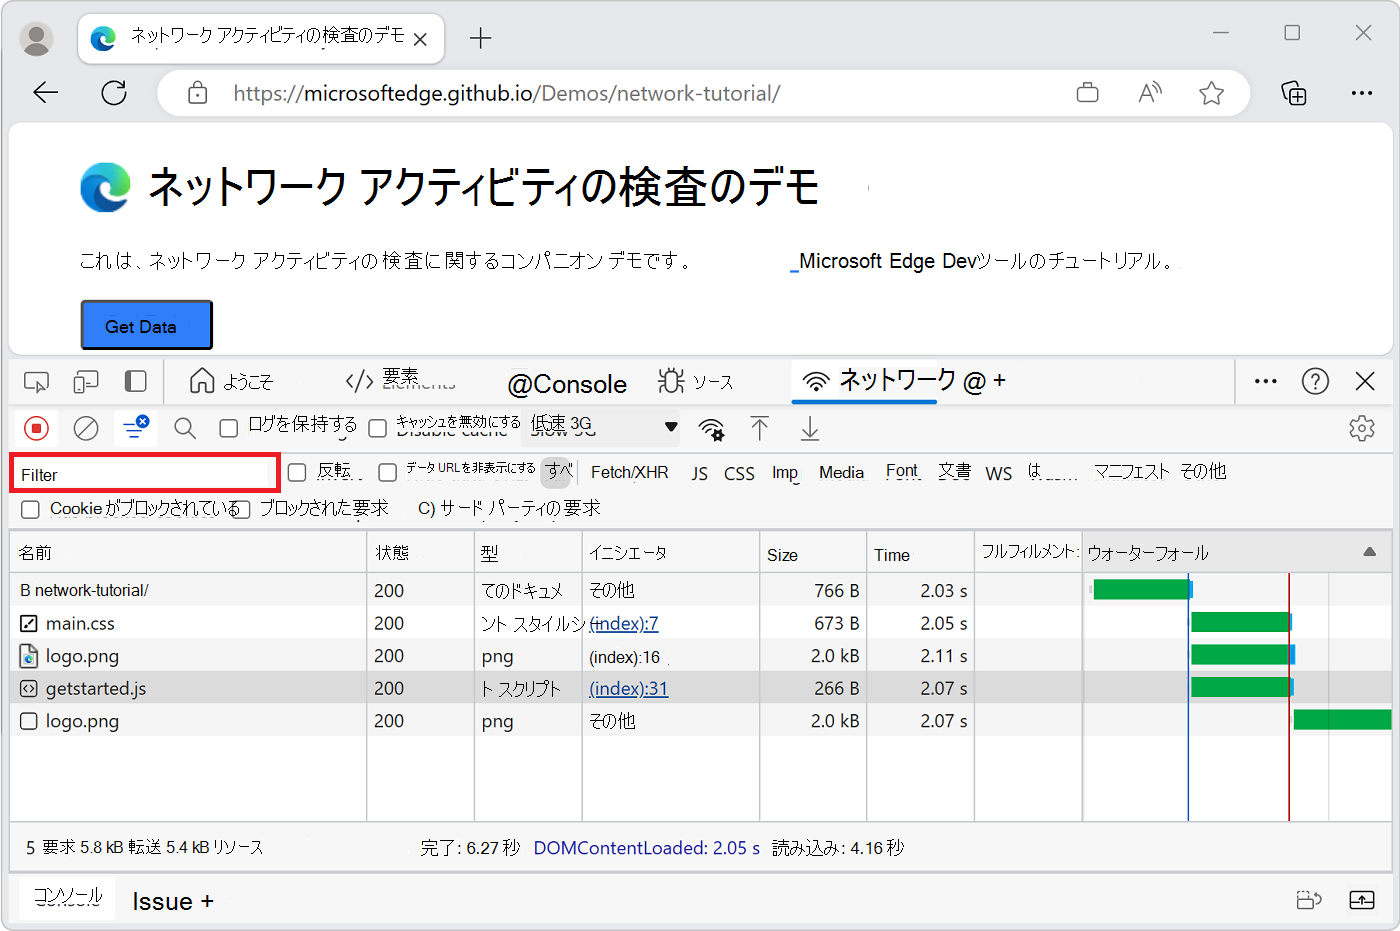1400x931 pixels.
Task: Import a HAR file
Action: tap(760, 428)
